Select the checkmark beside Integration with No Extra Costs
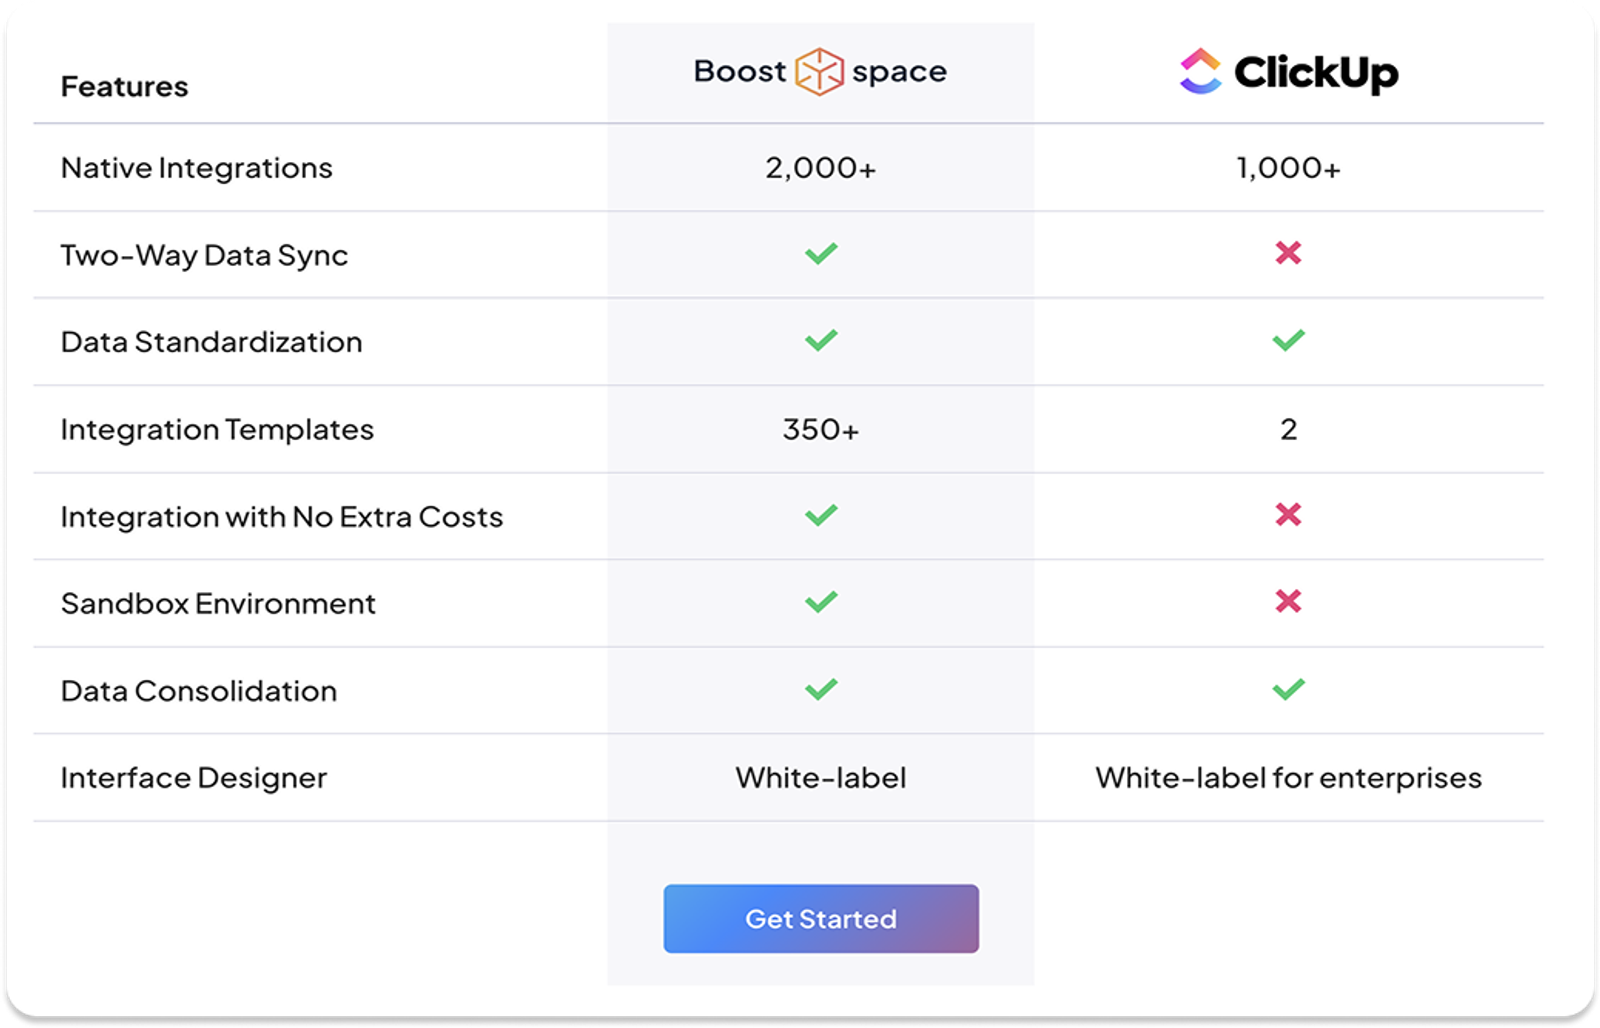 pyautogui.click(x=820, y=515)
